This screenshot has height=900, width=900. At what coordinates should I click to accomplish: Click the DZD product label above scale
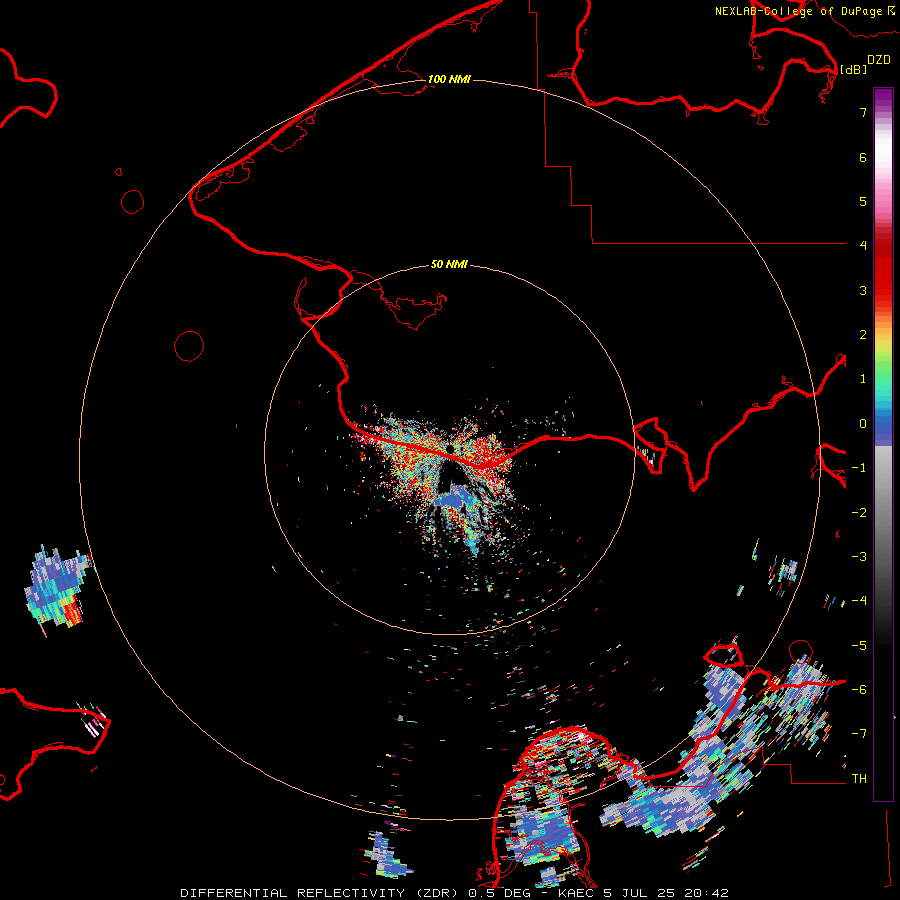(x=879, y=60)
